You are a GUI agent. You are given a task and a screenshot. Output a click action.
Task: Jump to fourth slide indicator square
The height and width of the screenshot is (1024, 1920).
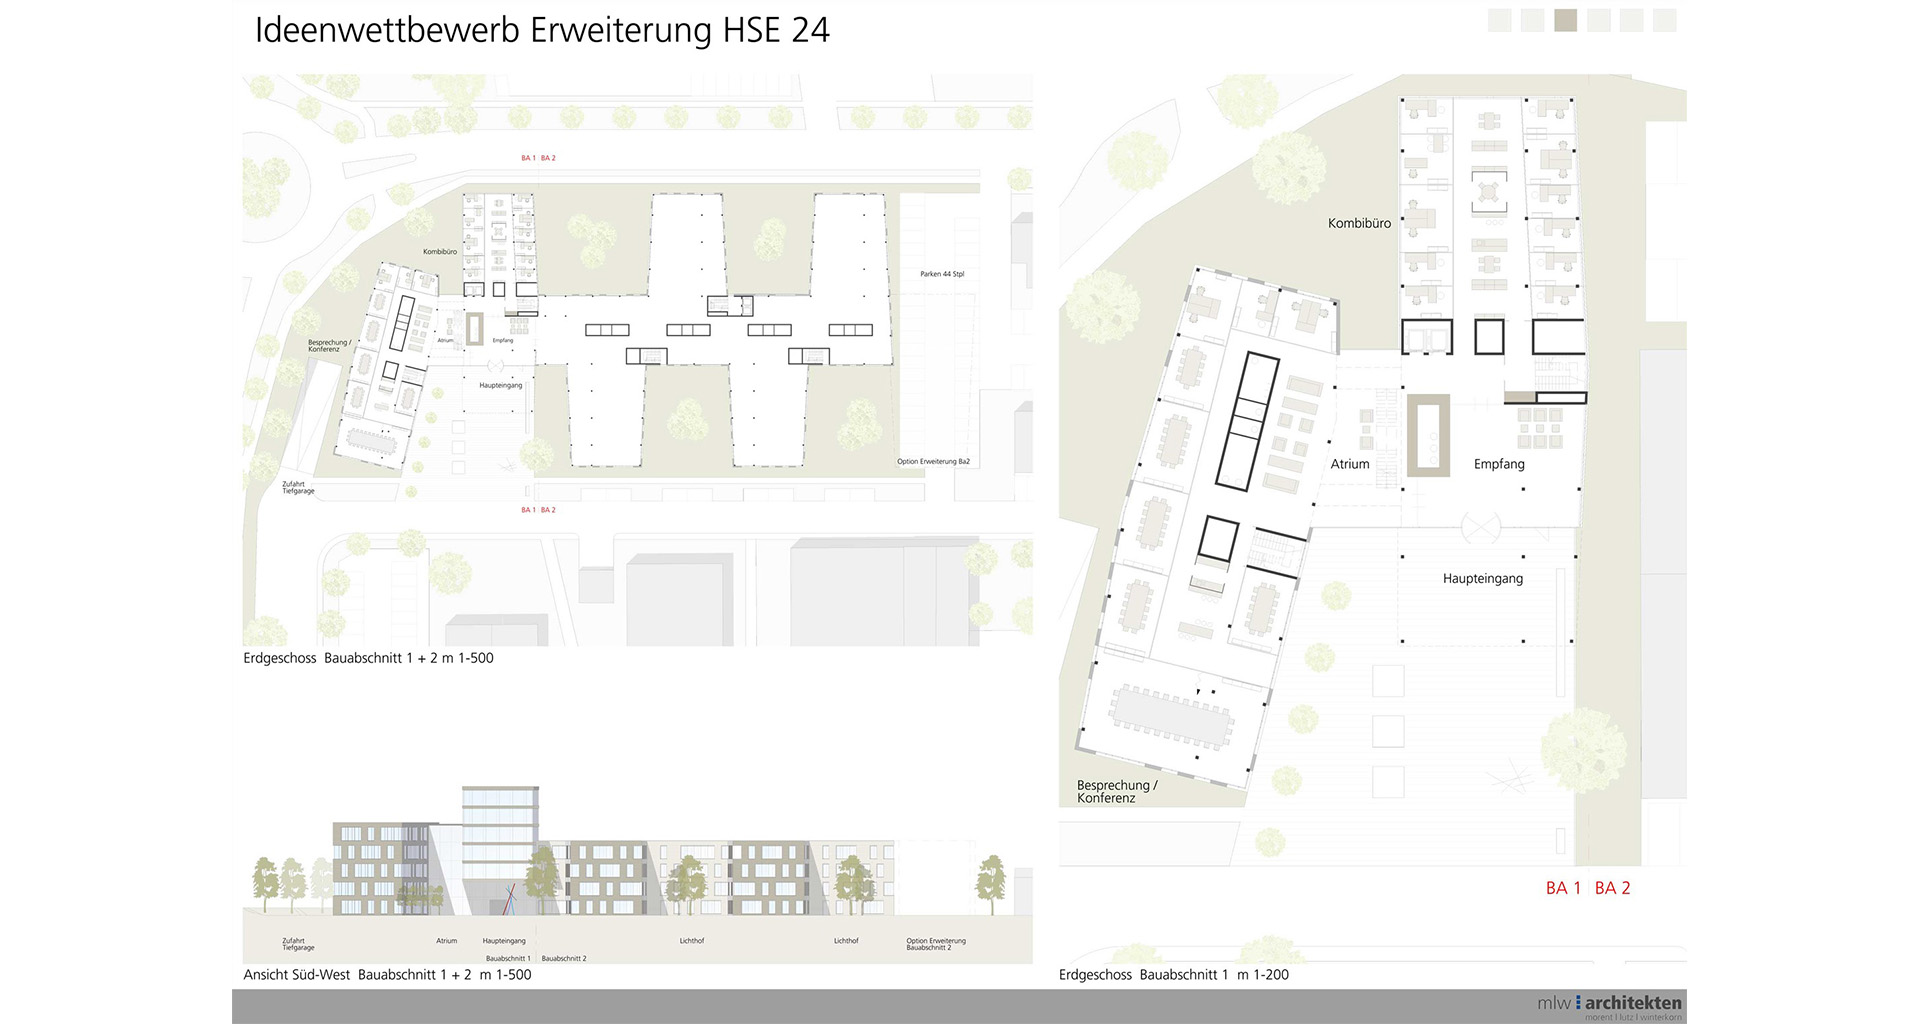1598,20
